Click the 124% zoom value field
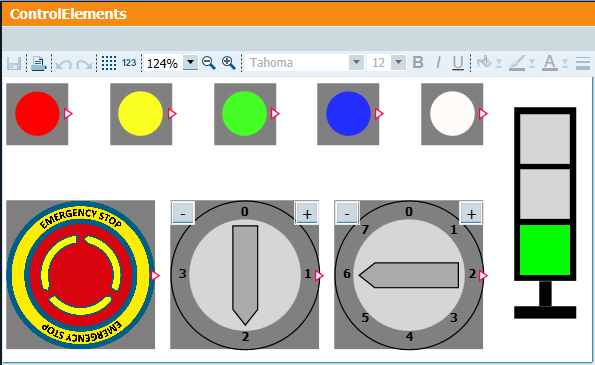The width and height of the screenshot is (595, 365). (164, 63)
